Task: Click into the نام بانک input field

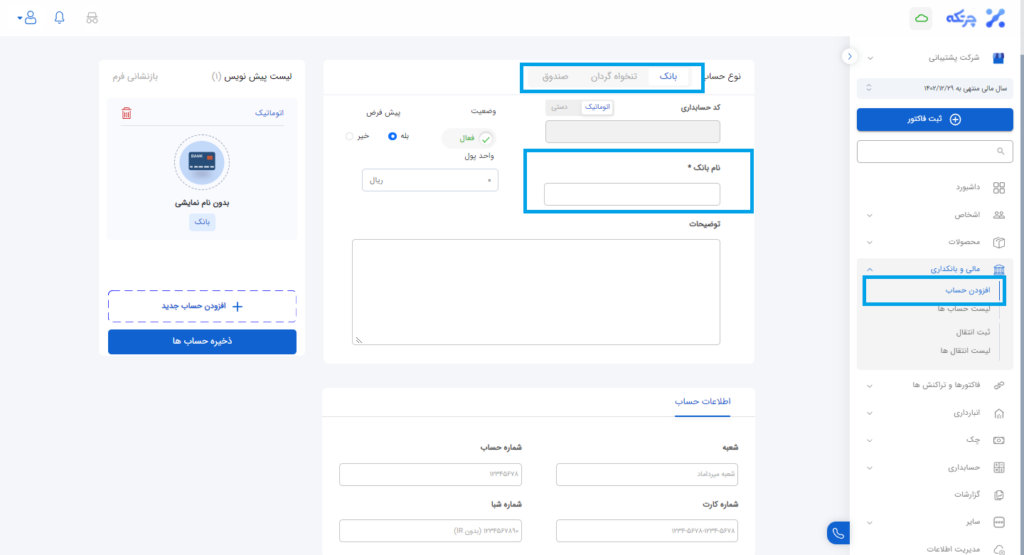Action: [x=632, y=195]
